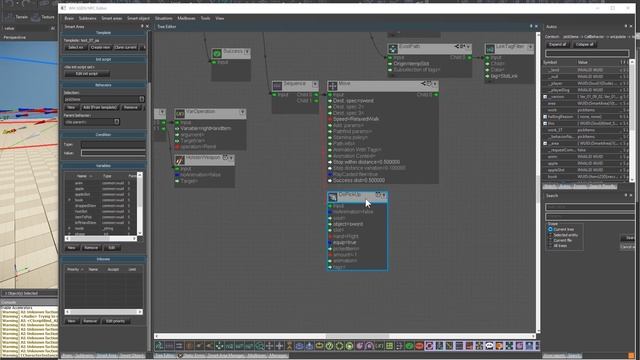Open the Subbrains menu

pos(87,18)
